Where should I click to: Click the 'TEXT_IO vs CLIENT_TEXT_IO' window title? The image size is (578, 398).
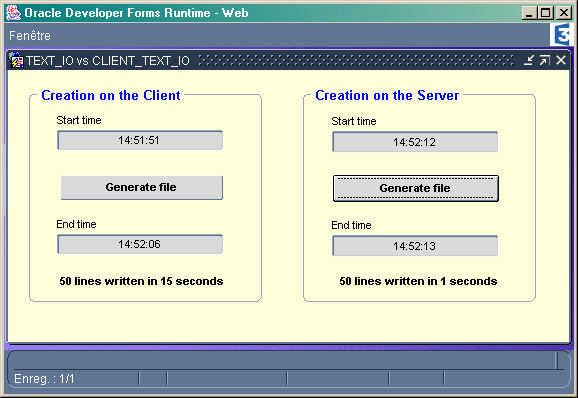(108, 60)
